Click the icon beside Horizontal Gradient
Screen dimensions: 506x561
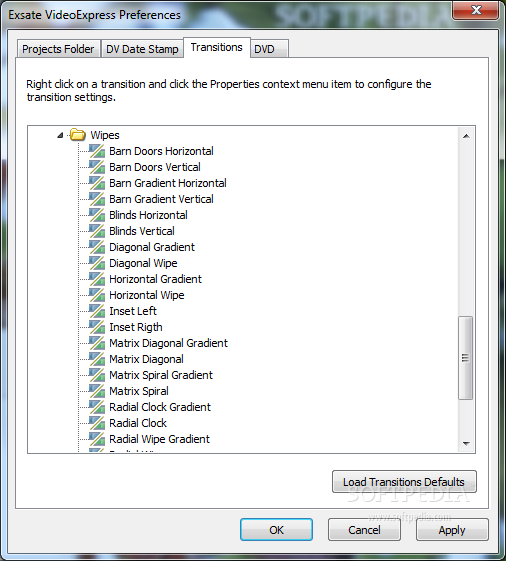coord(97,279)
